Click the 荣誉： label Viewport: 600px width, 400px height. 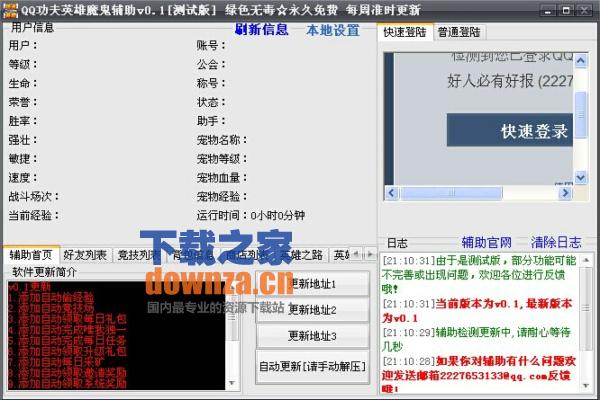[23, 102]
